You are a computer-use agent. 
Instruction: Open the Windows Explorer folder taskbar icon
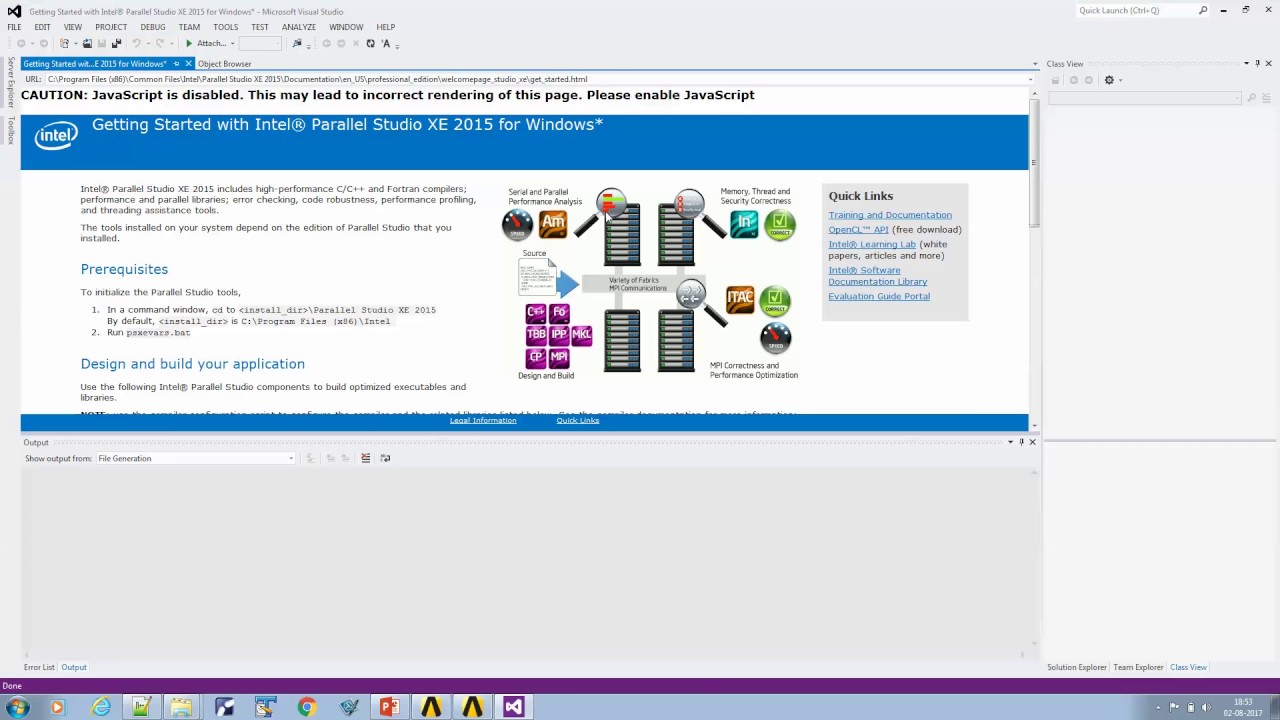pos(181,707)
